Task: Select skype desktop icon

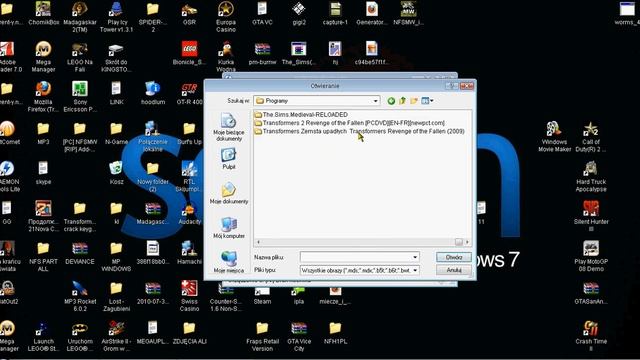Action: [43, 173]
